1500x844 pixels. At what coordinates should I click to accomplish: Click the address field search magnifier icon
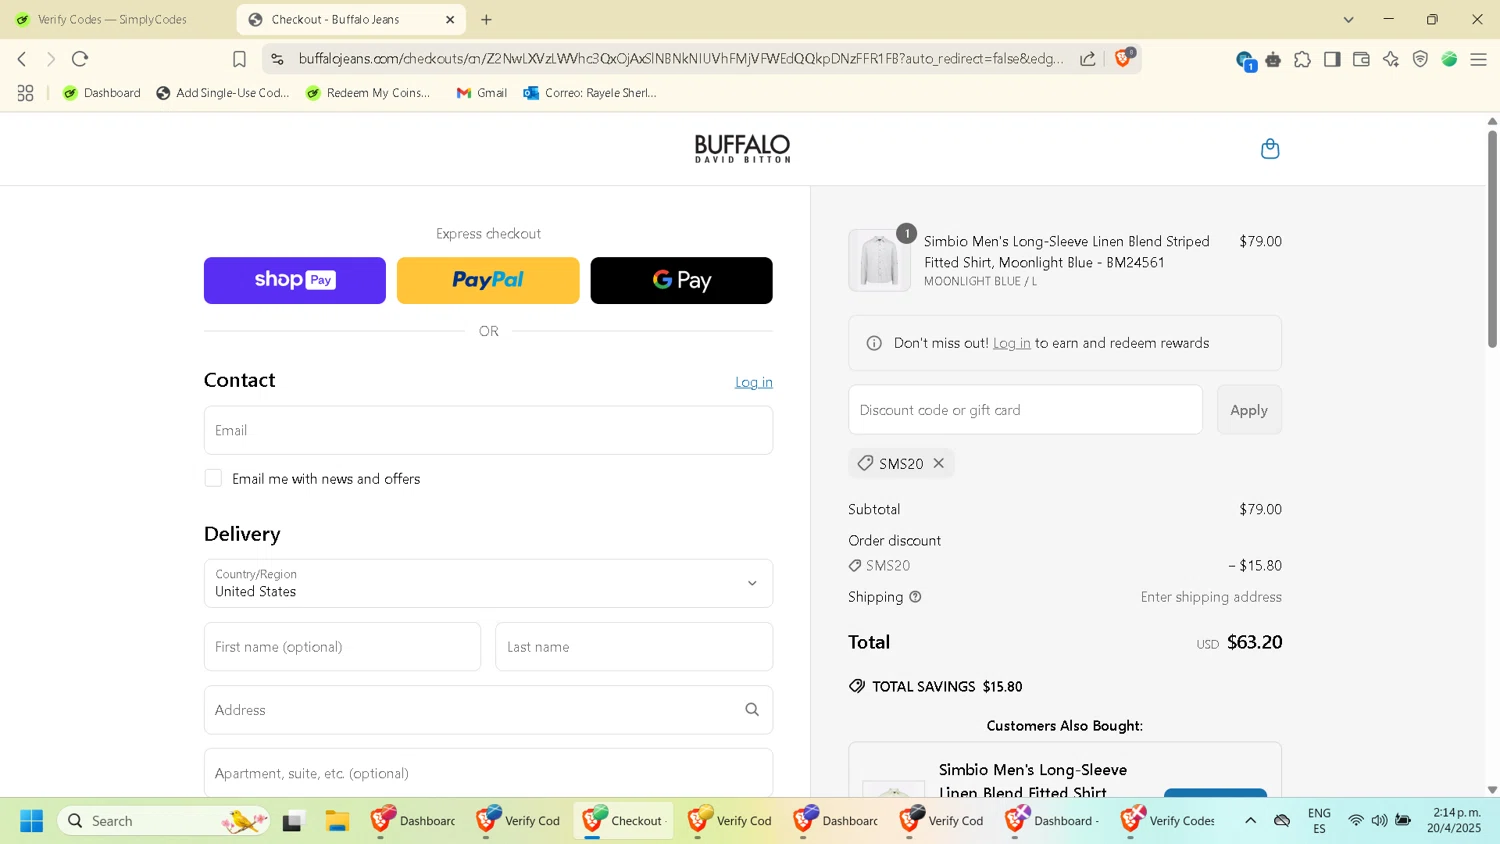[x=752, y=710]
